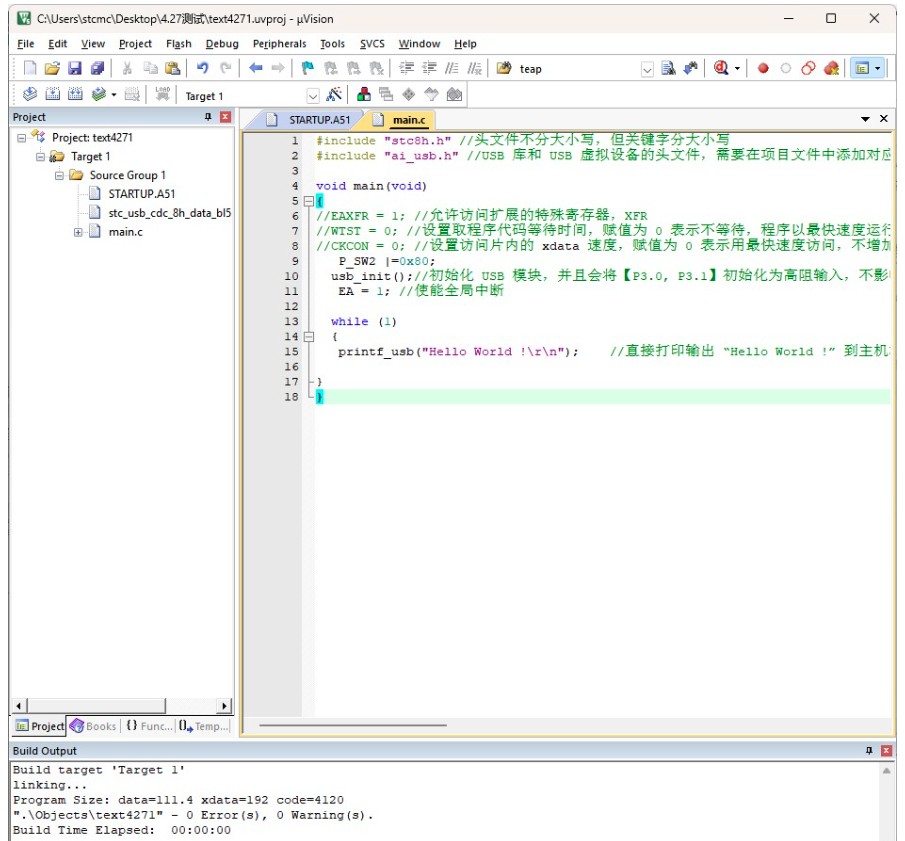Open Options for Target with the wand icon

tap(334, 94)
